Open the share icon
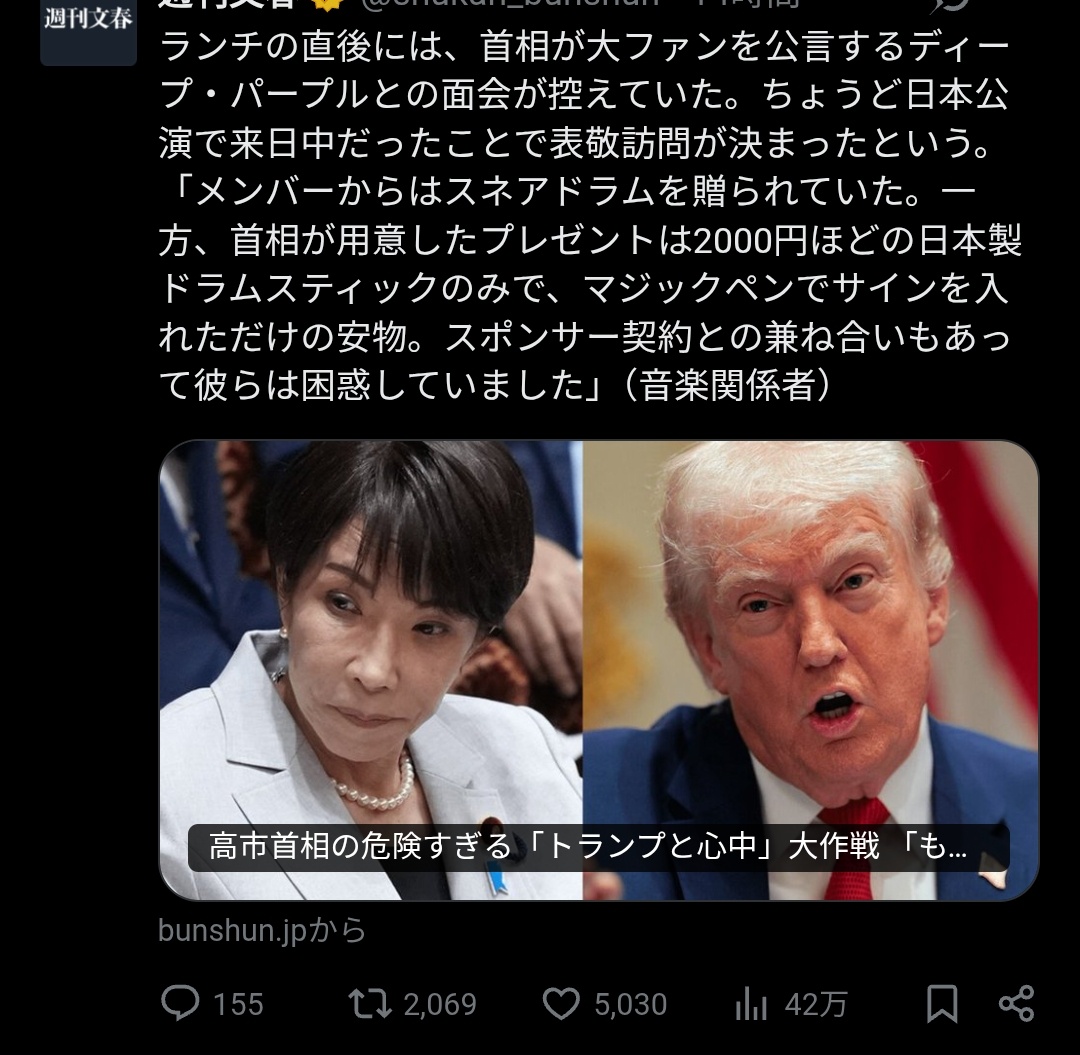 [x=1016, y=1003]
